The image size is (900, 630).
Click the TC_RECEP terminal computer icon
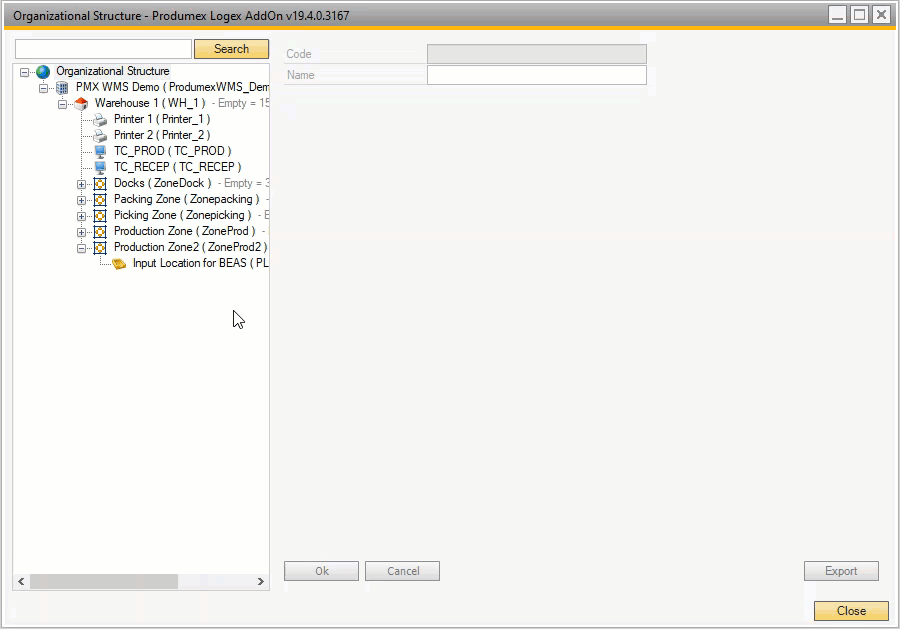click(100, 168)
